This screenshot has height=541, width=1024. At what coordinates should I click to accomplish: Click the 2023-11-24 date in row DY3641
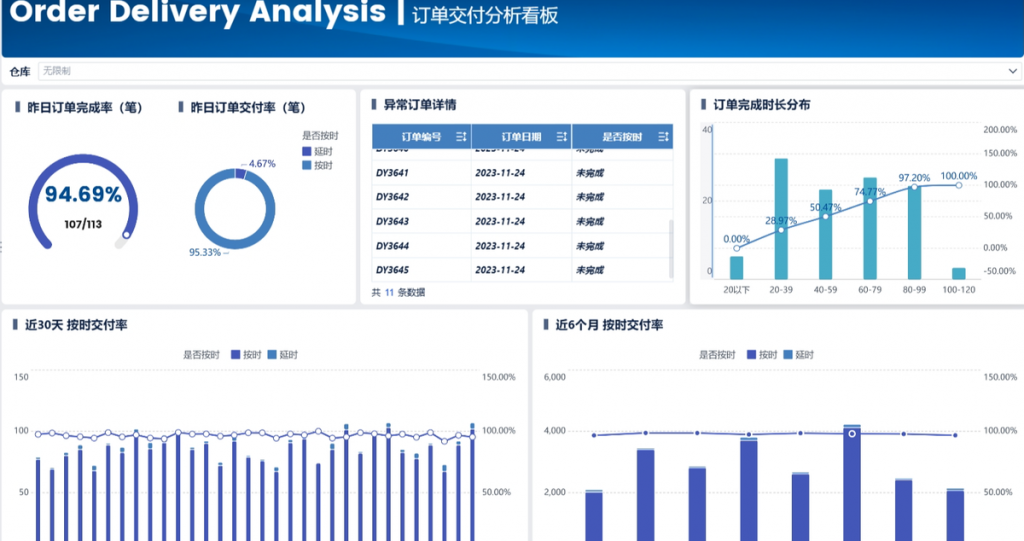(x=500, y=173)
